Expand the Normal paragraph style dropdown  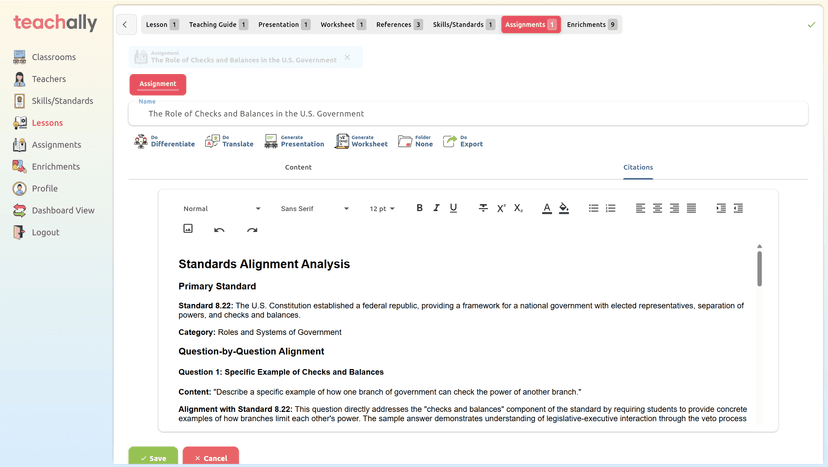[221, 209]
